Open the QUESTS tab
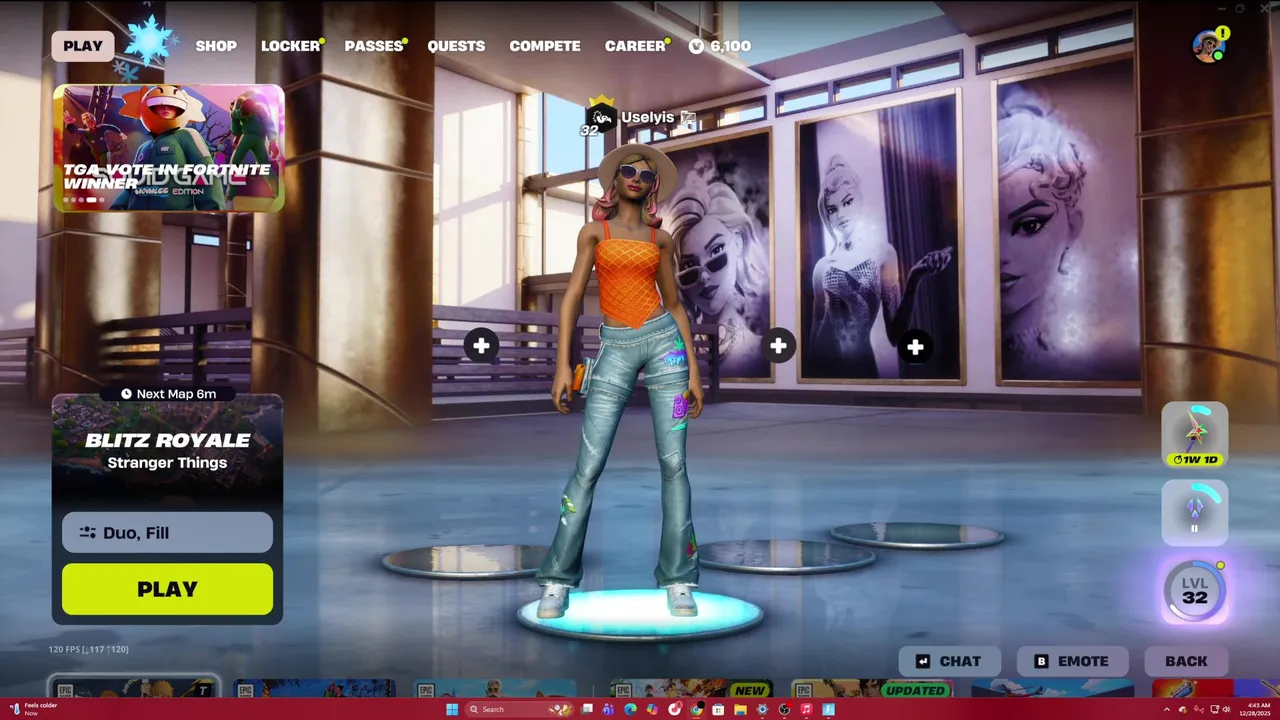The height and width of the screenshot is (720, 1280). (x=456, y=46)
